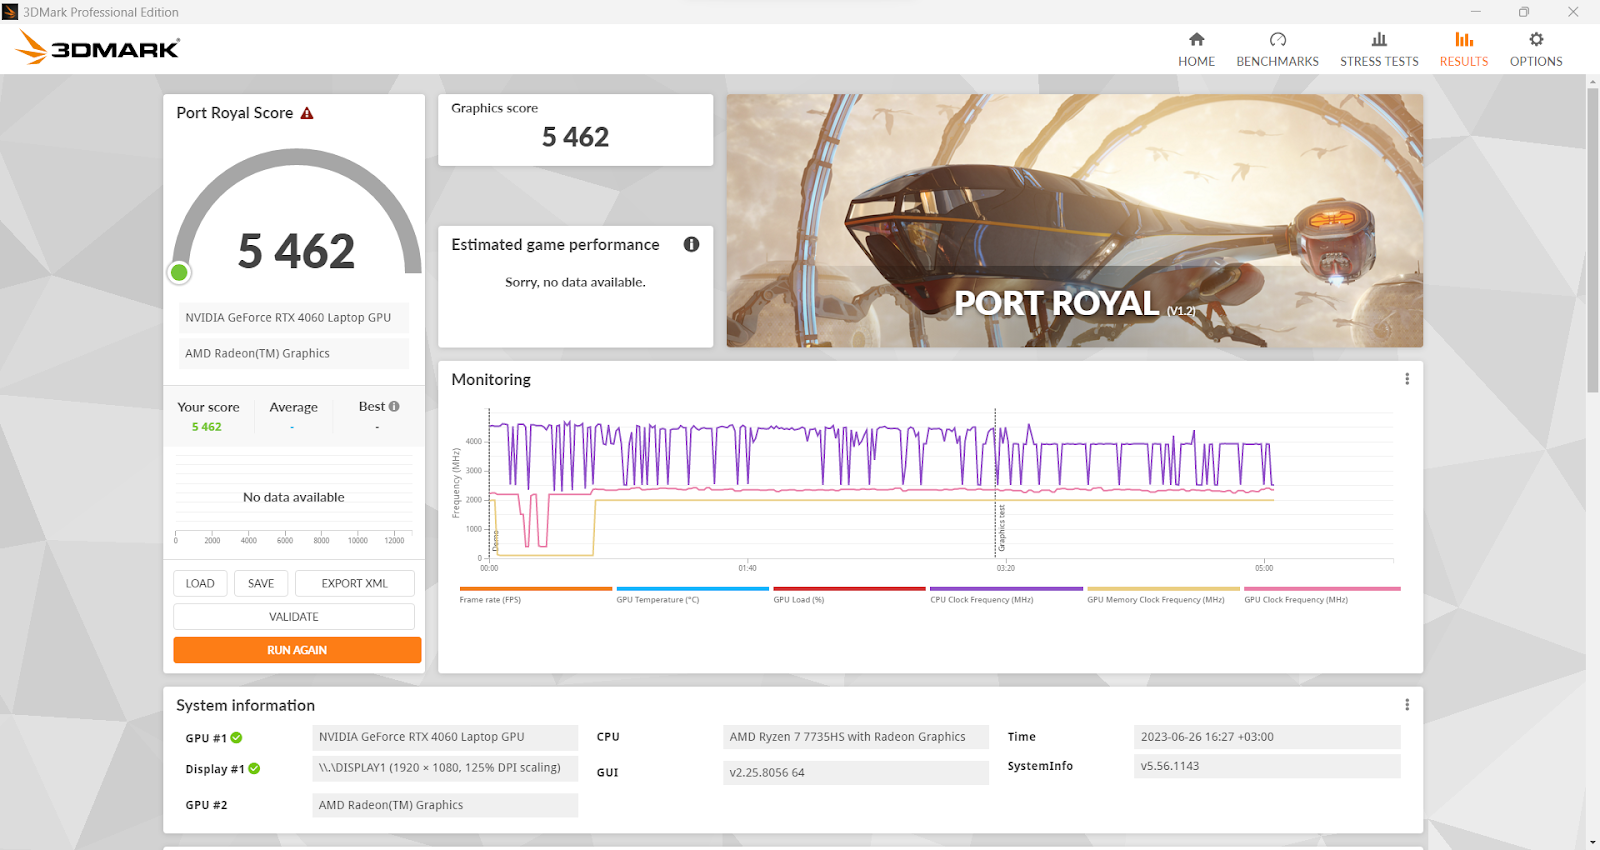Toggle the Frame rate (FPS) legend

point(490,600)
